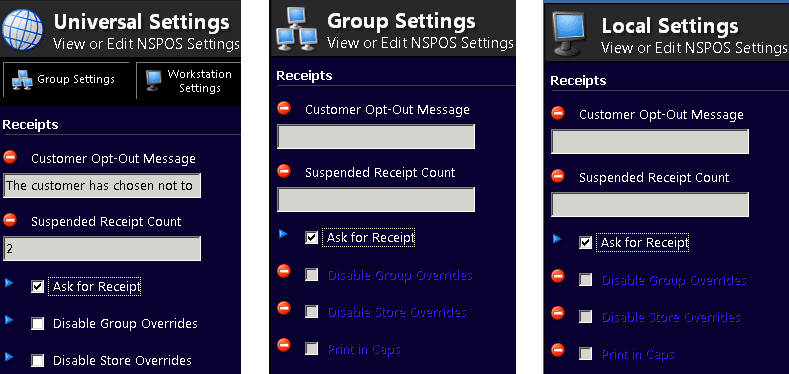789x374 pixels.
Task: Toggle Ask for Receipt checkbox in Group Settings
Action: point(311,238)
